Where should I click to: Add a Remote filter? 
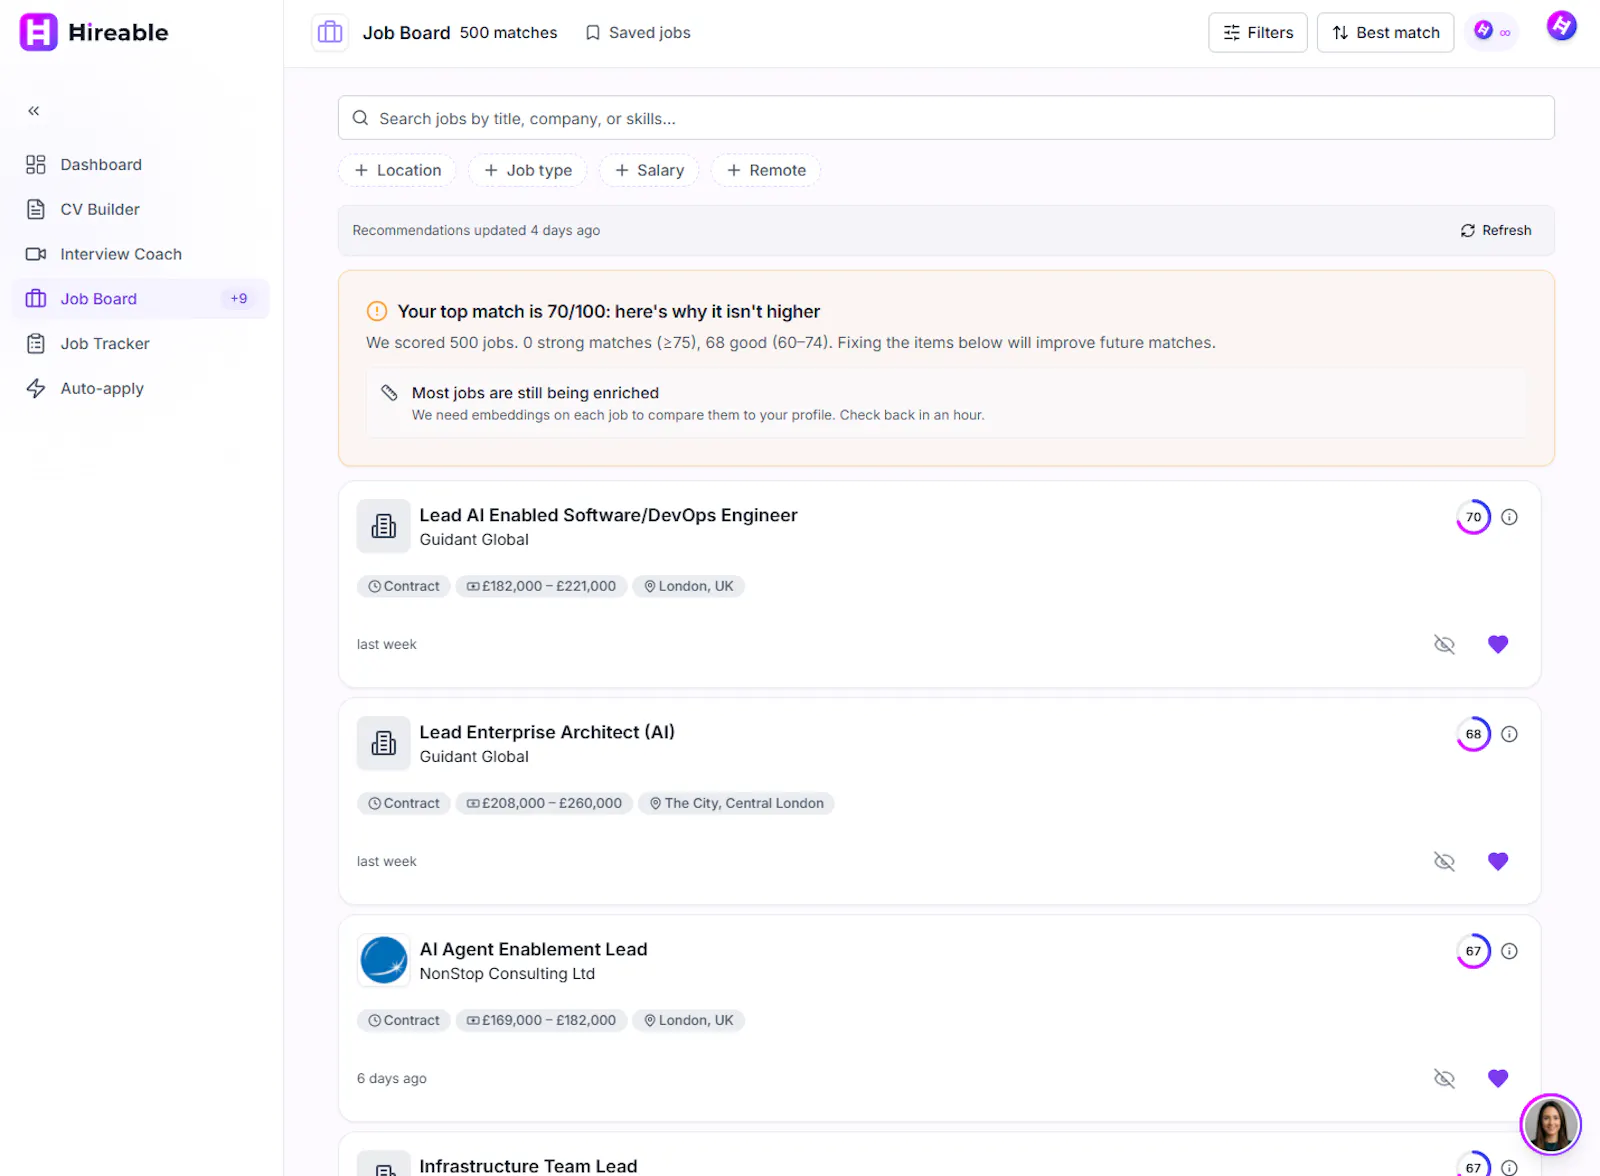766,170
